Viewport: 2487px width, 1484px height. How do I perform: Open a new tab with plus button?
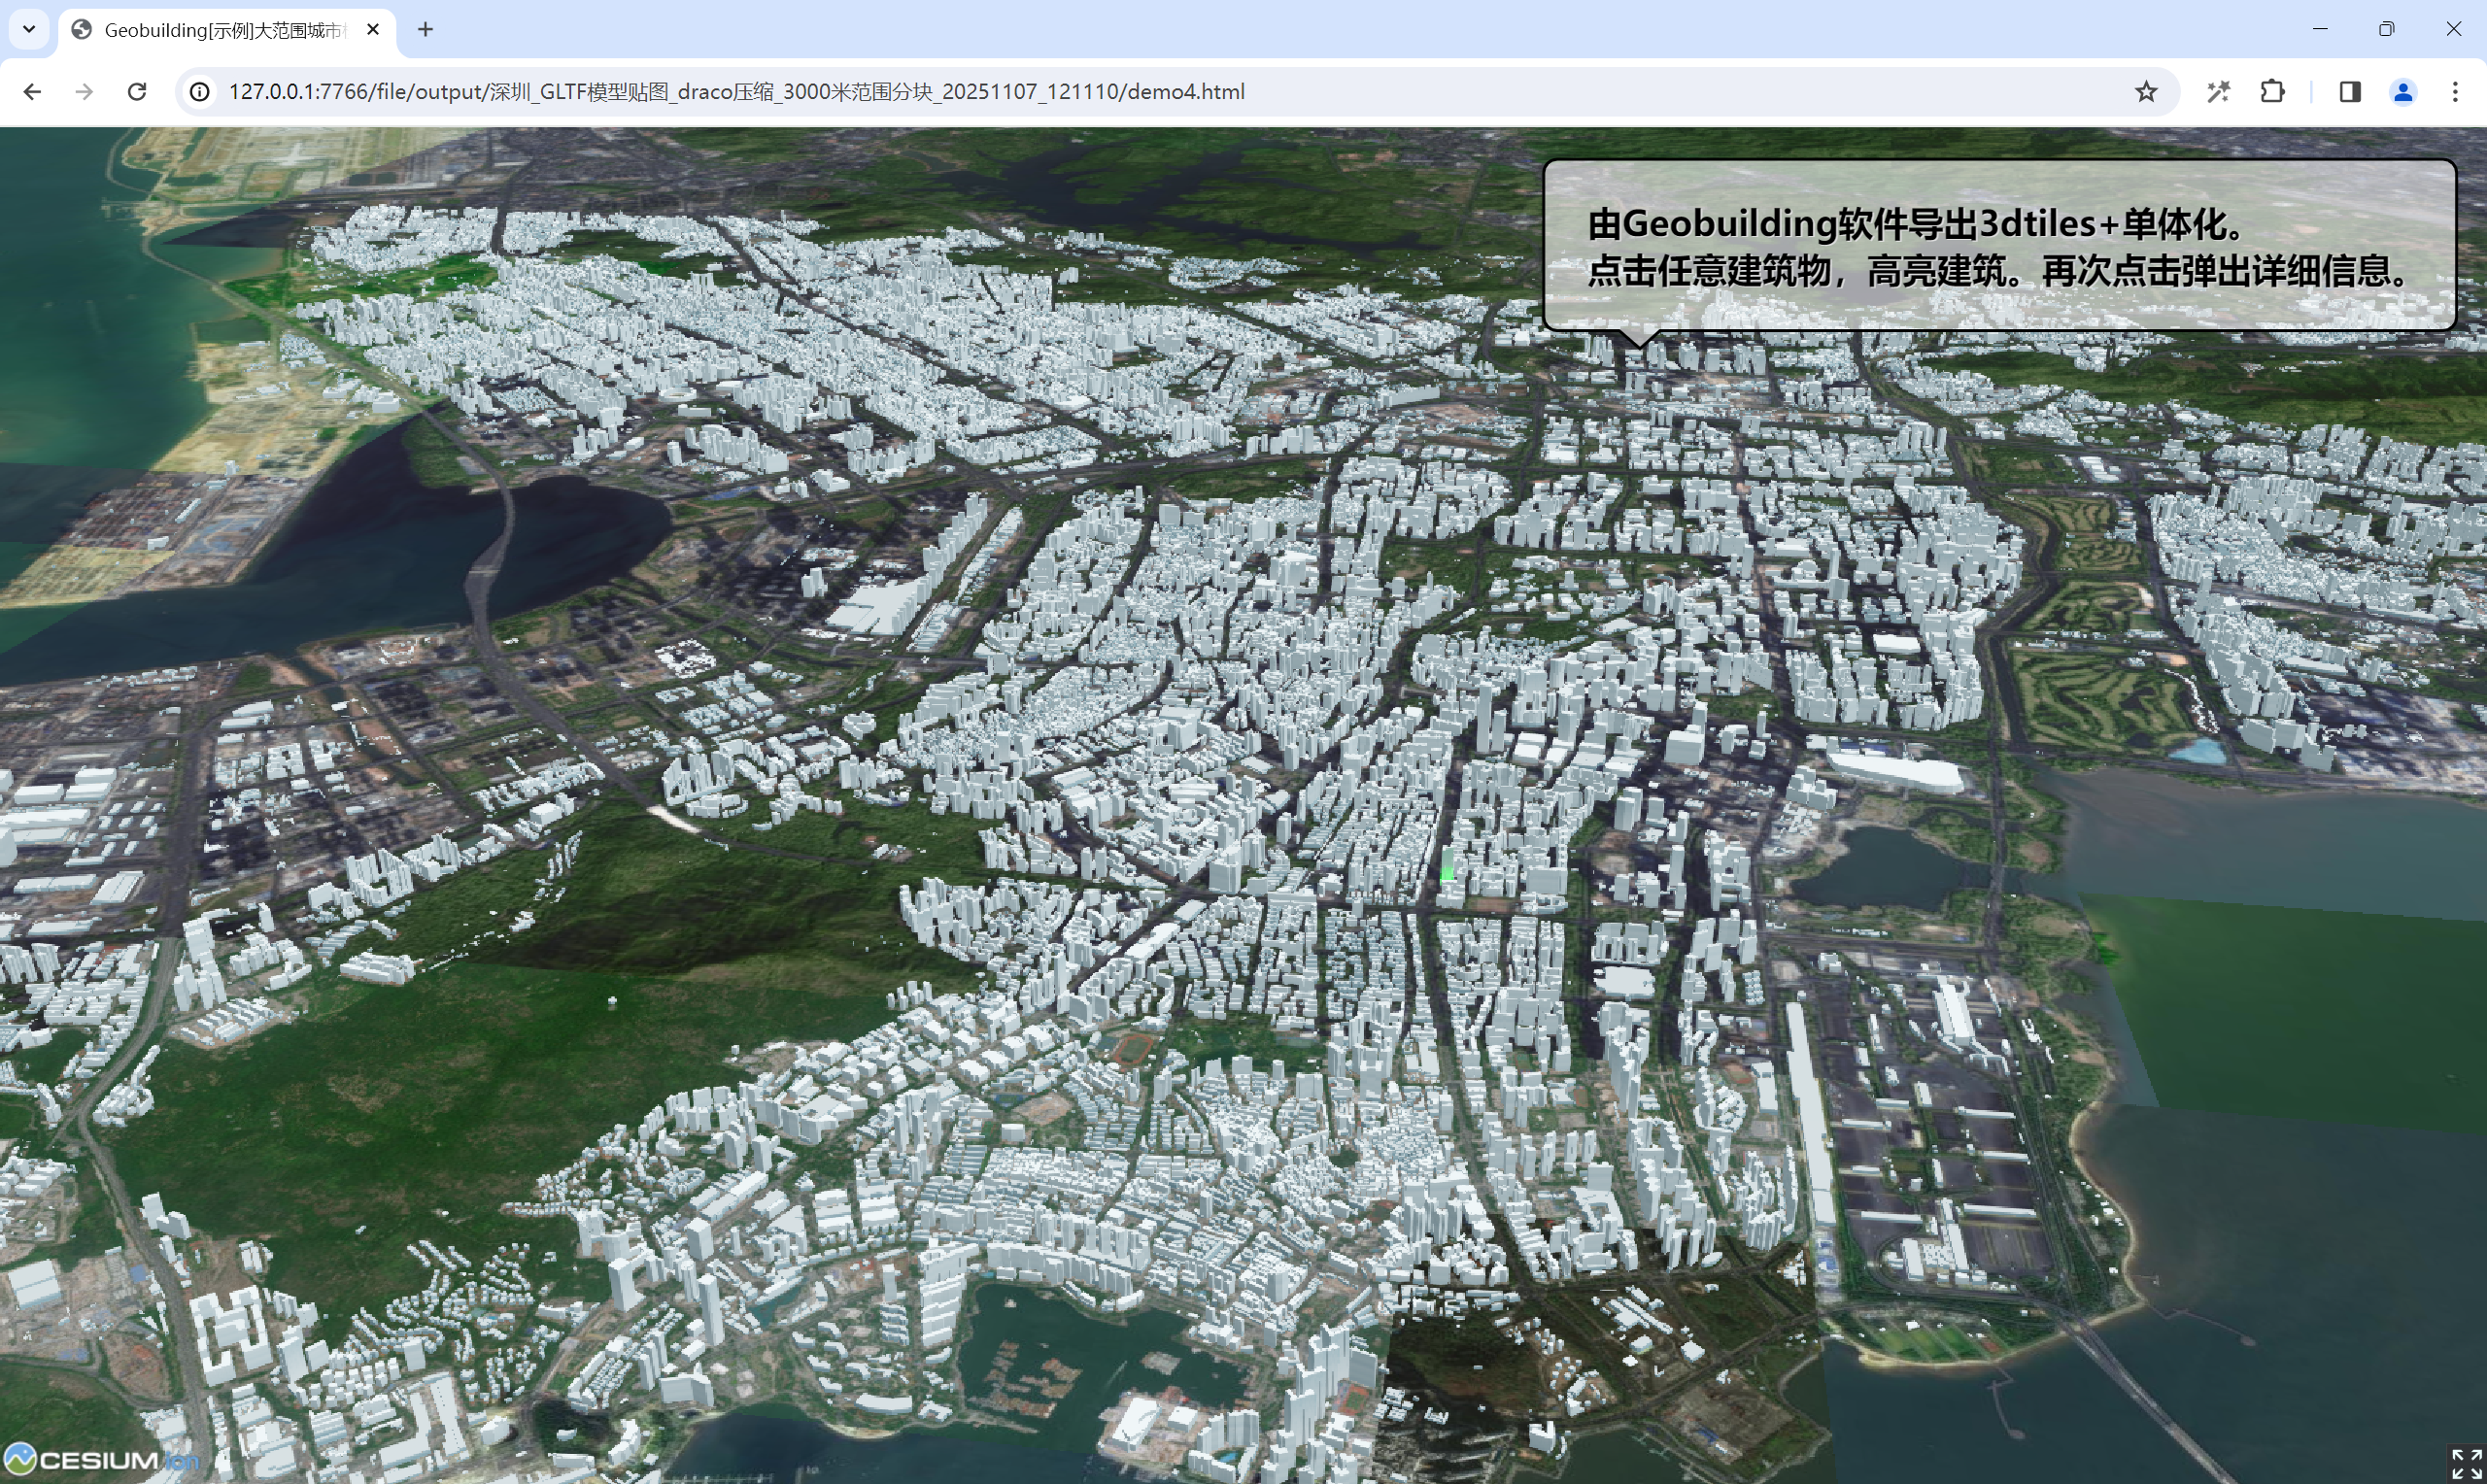pos(425,30)
